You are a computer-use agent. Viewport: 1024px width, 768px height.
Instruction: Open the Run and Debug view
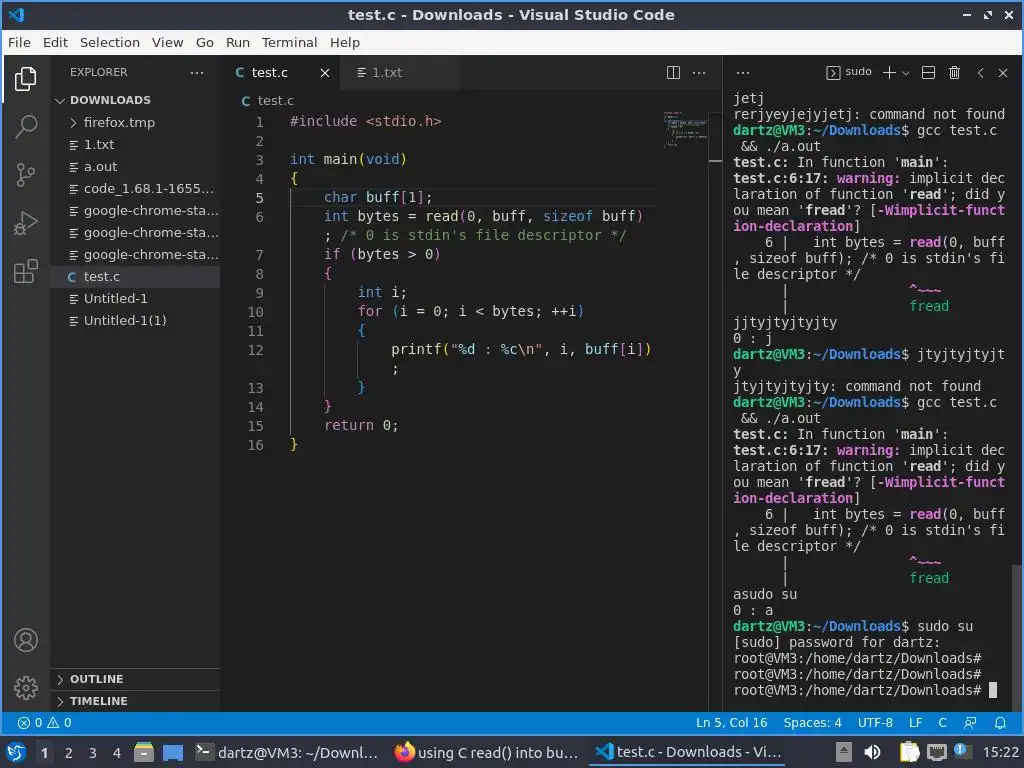[25, 223]
